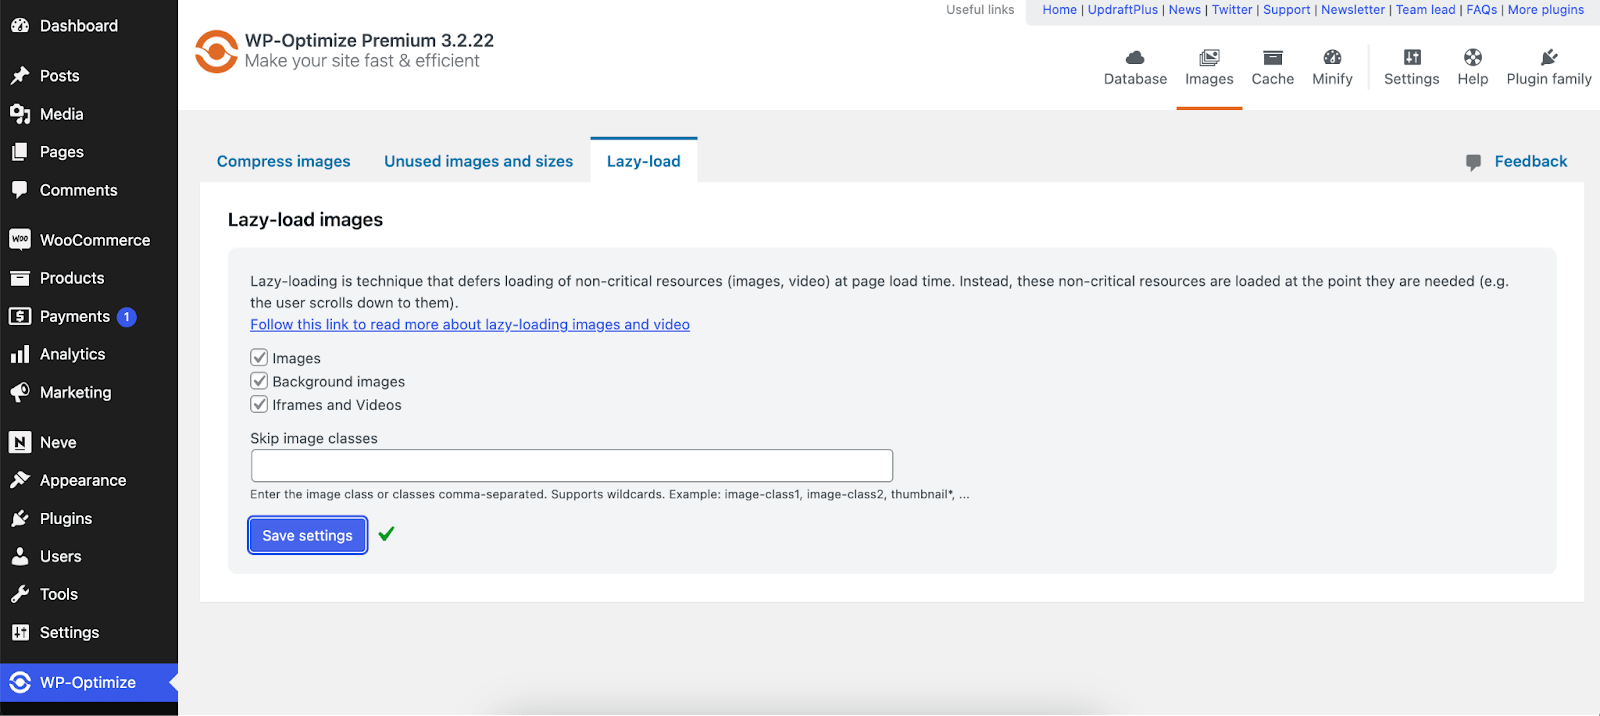
Task: Open the Help lifebuoy icon
Action: [1473, 58]
